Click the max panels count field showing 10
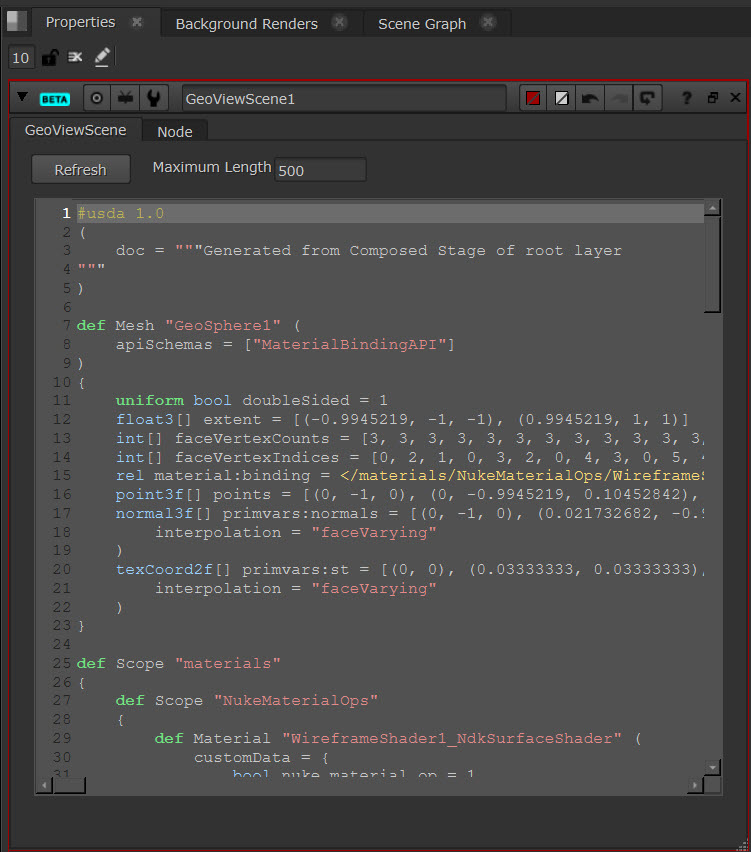 pyautogui.click(x=21, y=58)
